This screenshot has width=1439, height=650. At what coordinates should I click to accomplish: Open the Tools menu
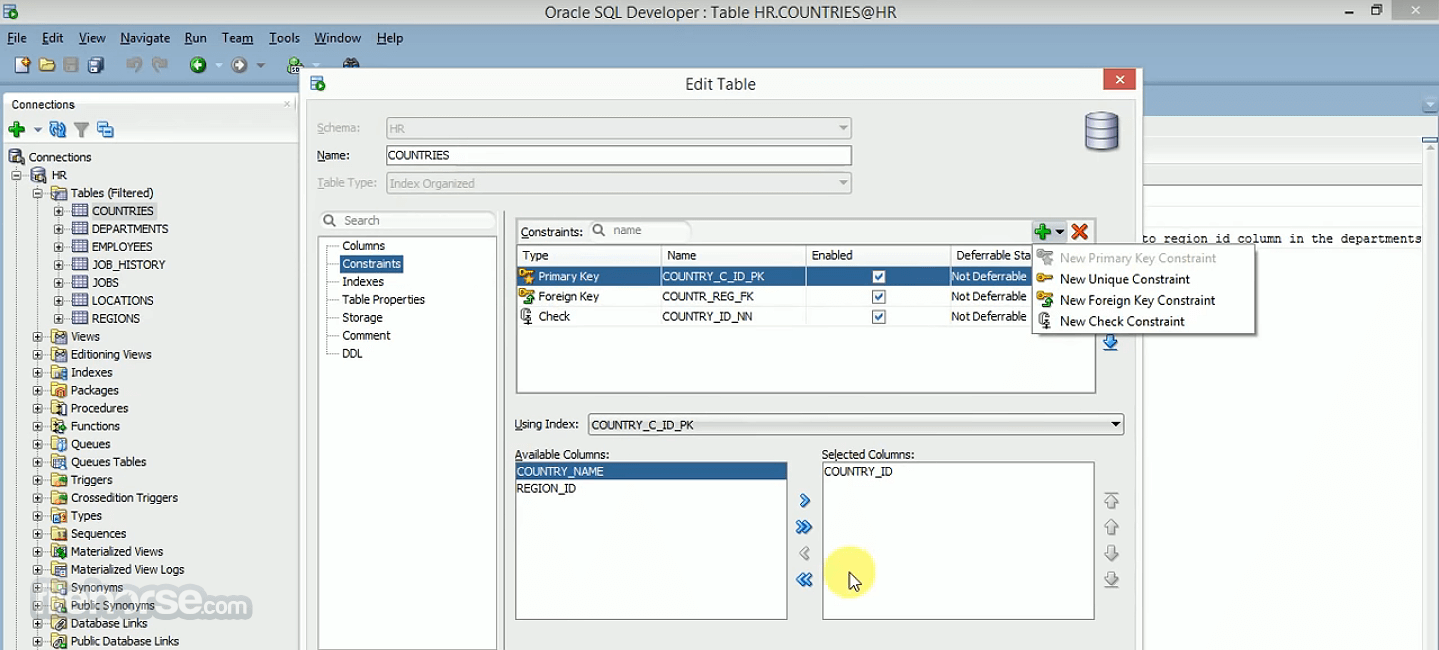pos(284,38)
